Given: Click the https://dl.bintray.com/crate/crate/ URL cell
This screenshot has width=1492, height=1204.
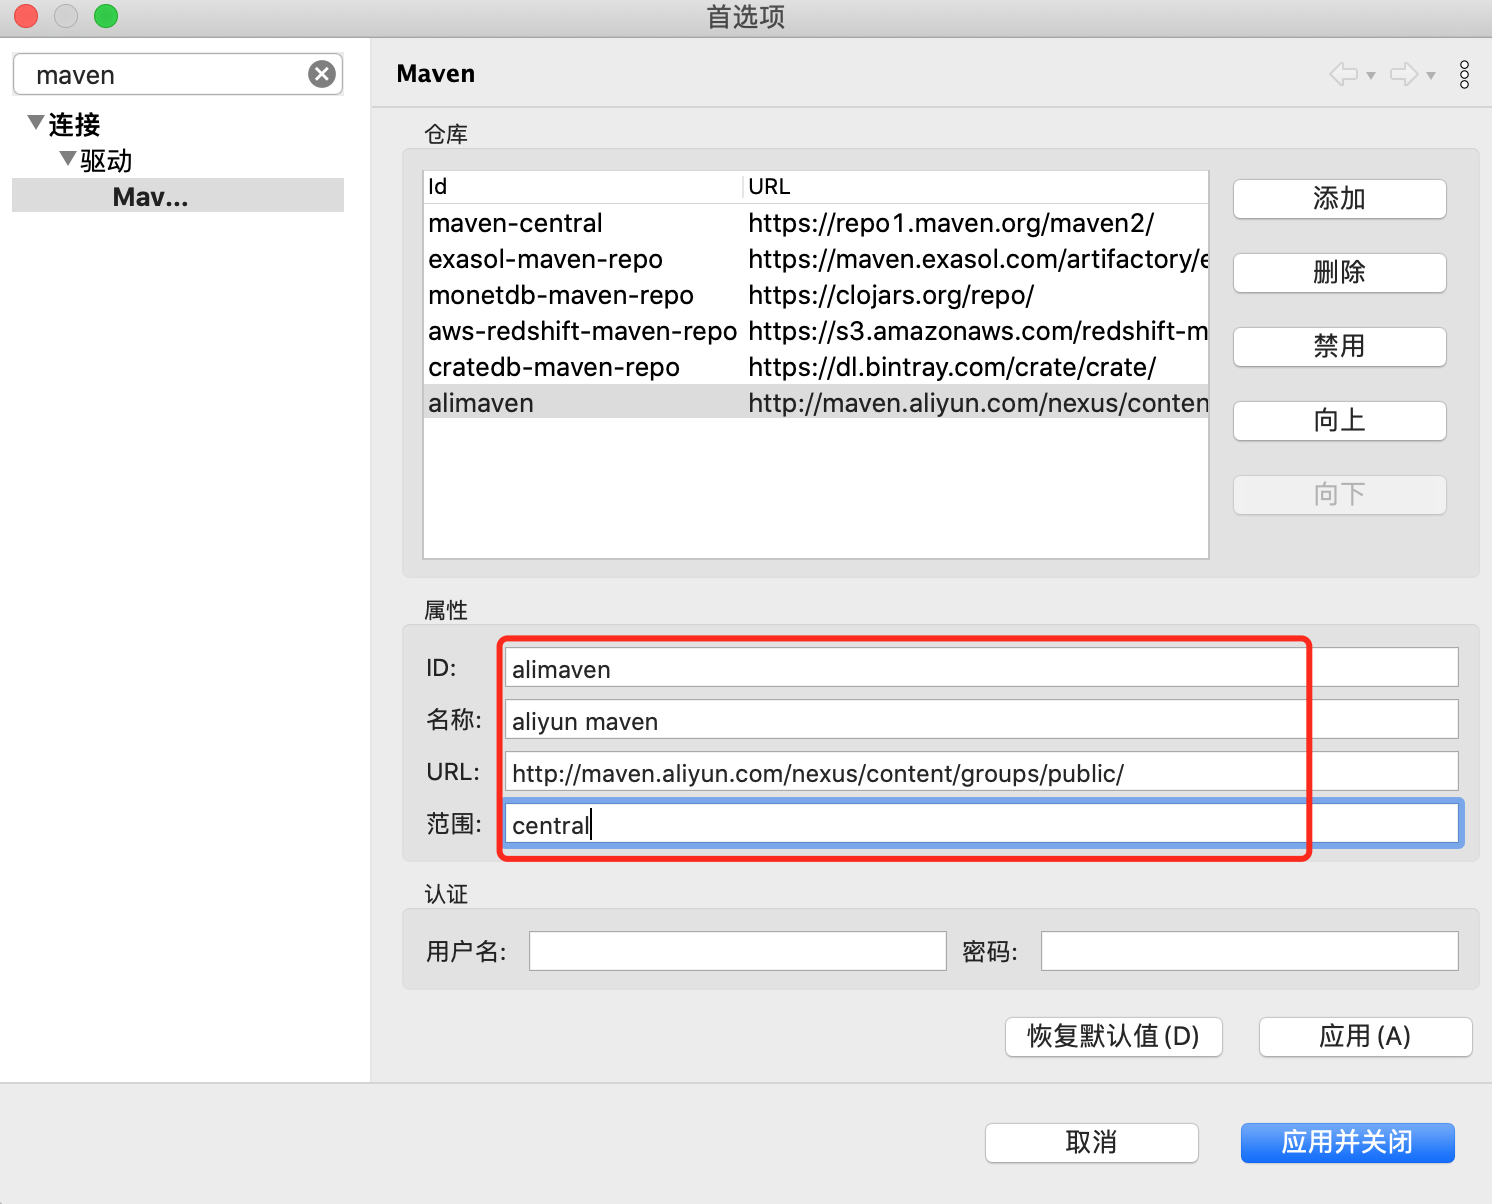Looking at the screenshot, I should point(952,367).
